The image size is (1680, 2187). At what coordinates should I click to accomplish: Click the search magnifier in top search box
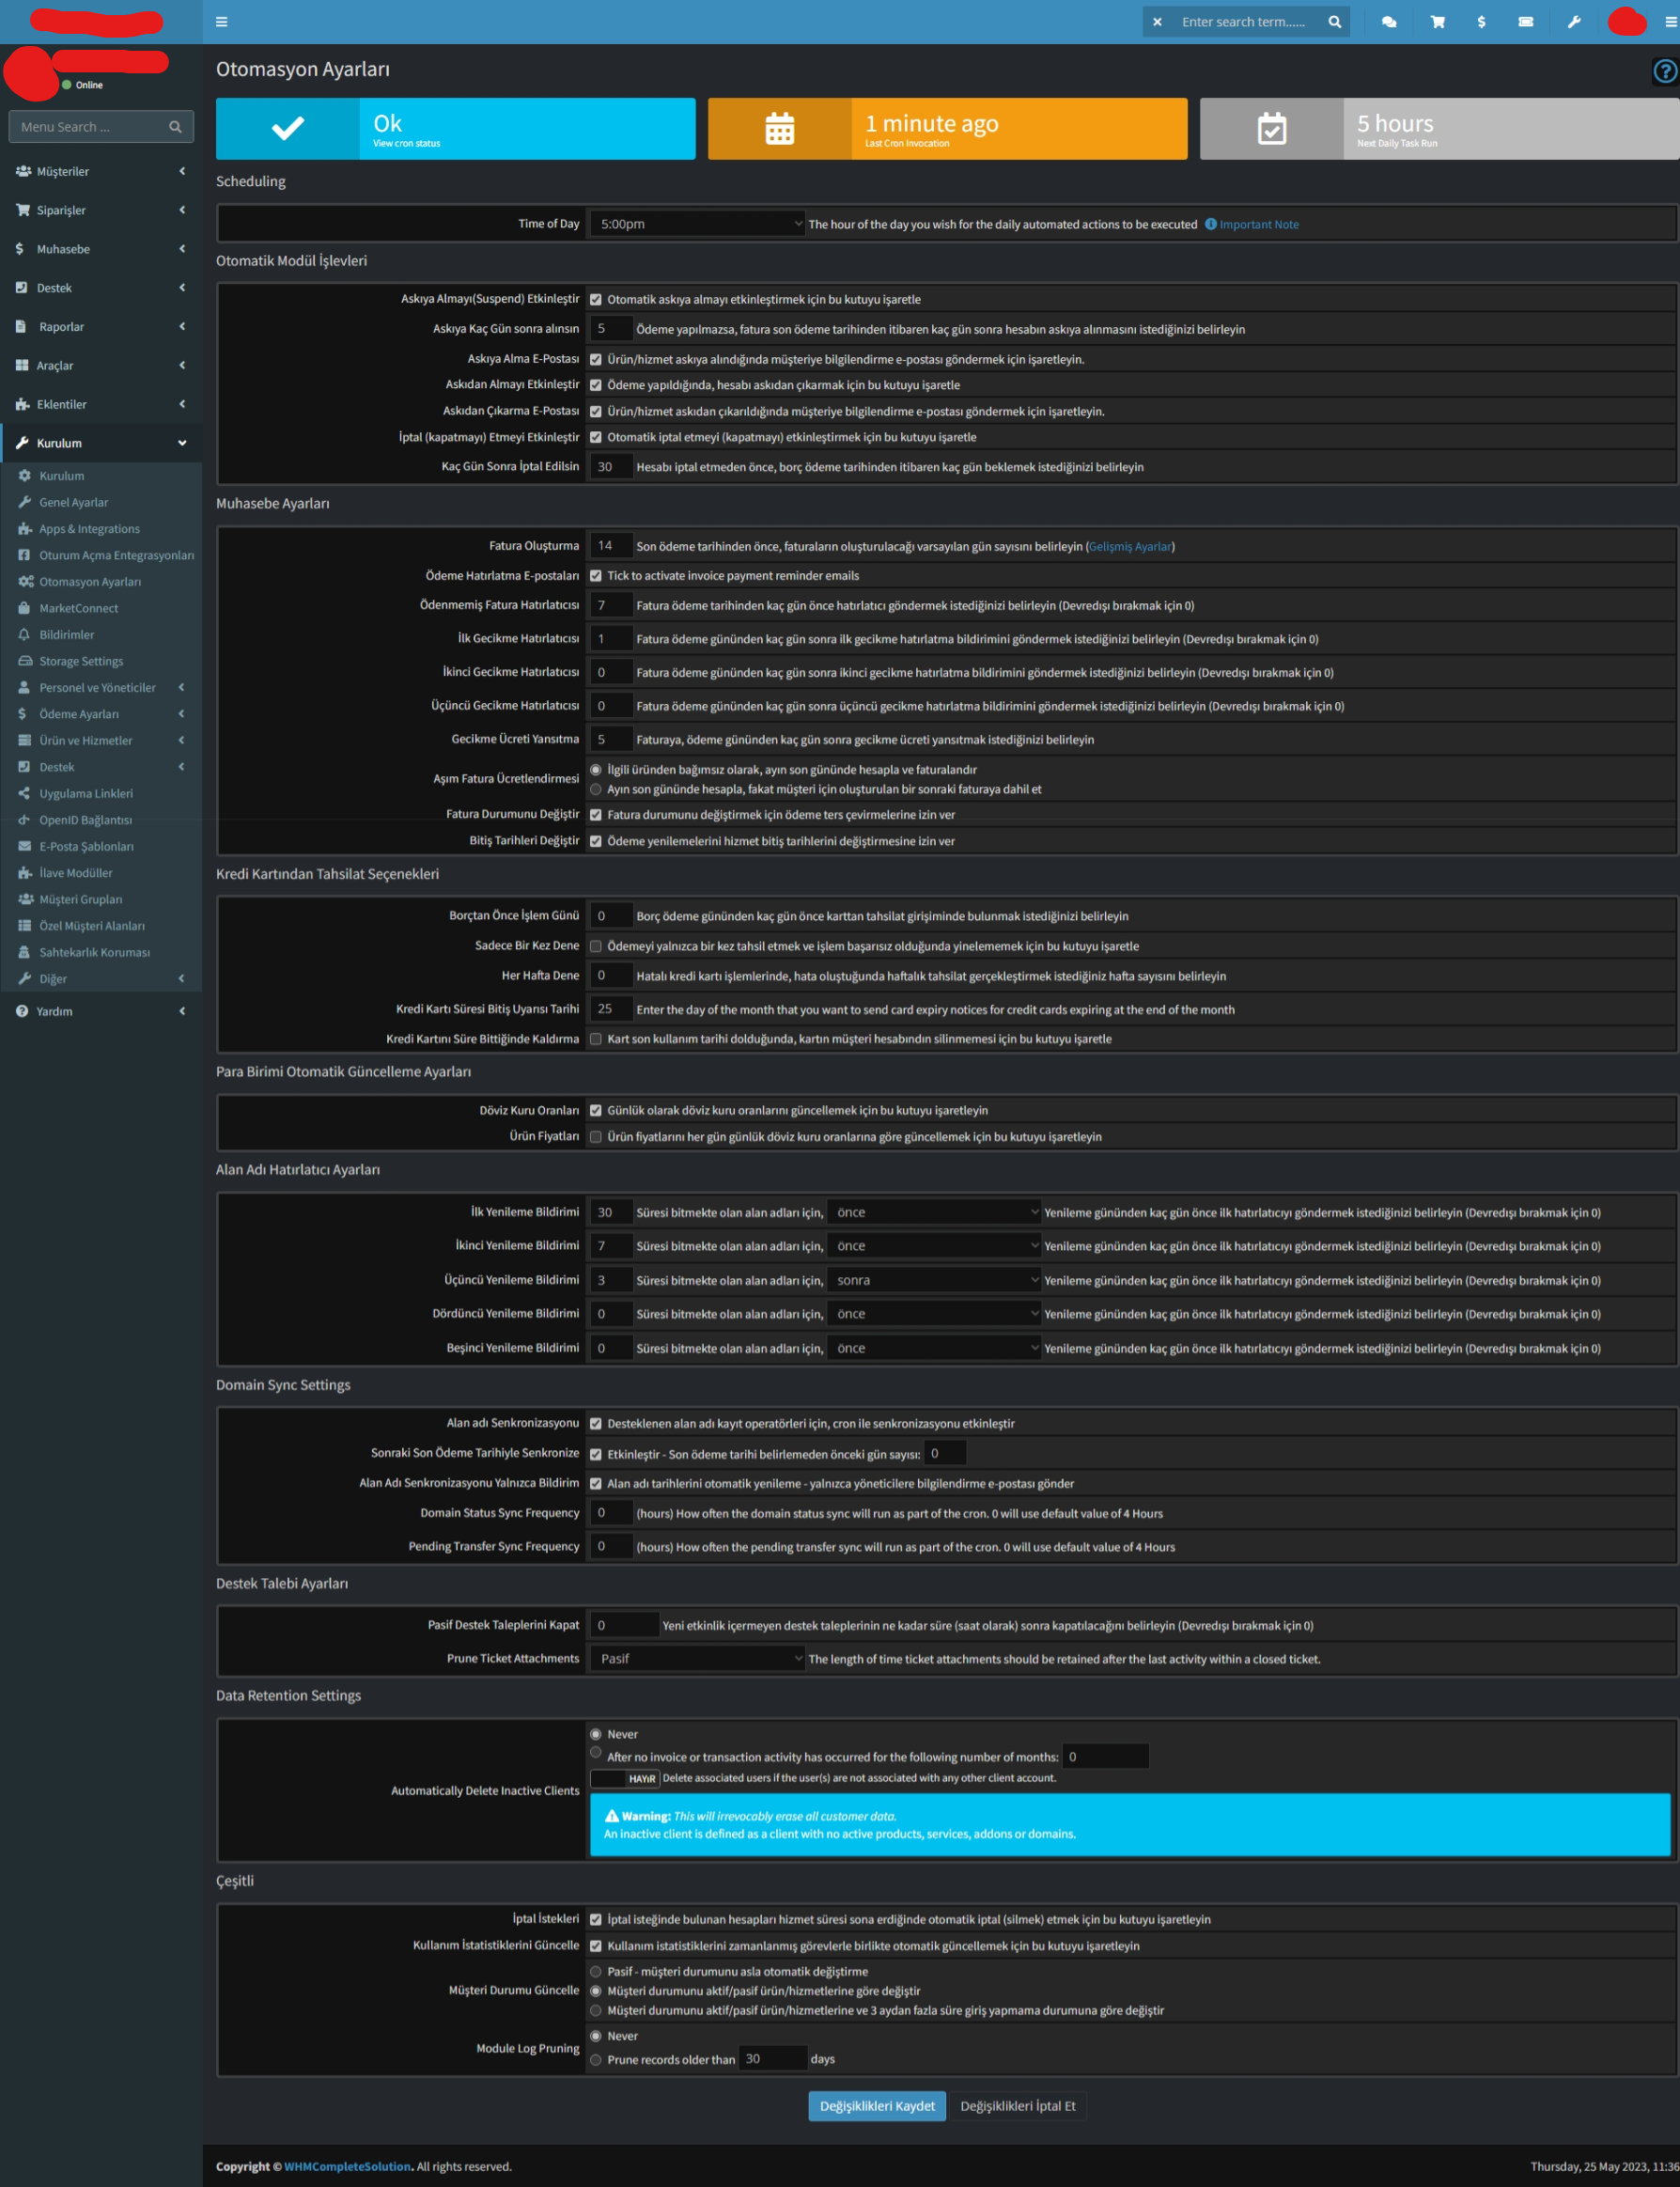(x=1334, y=22)
